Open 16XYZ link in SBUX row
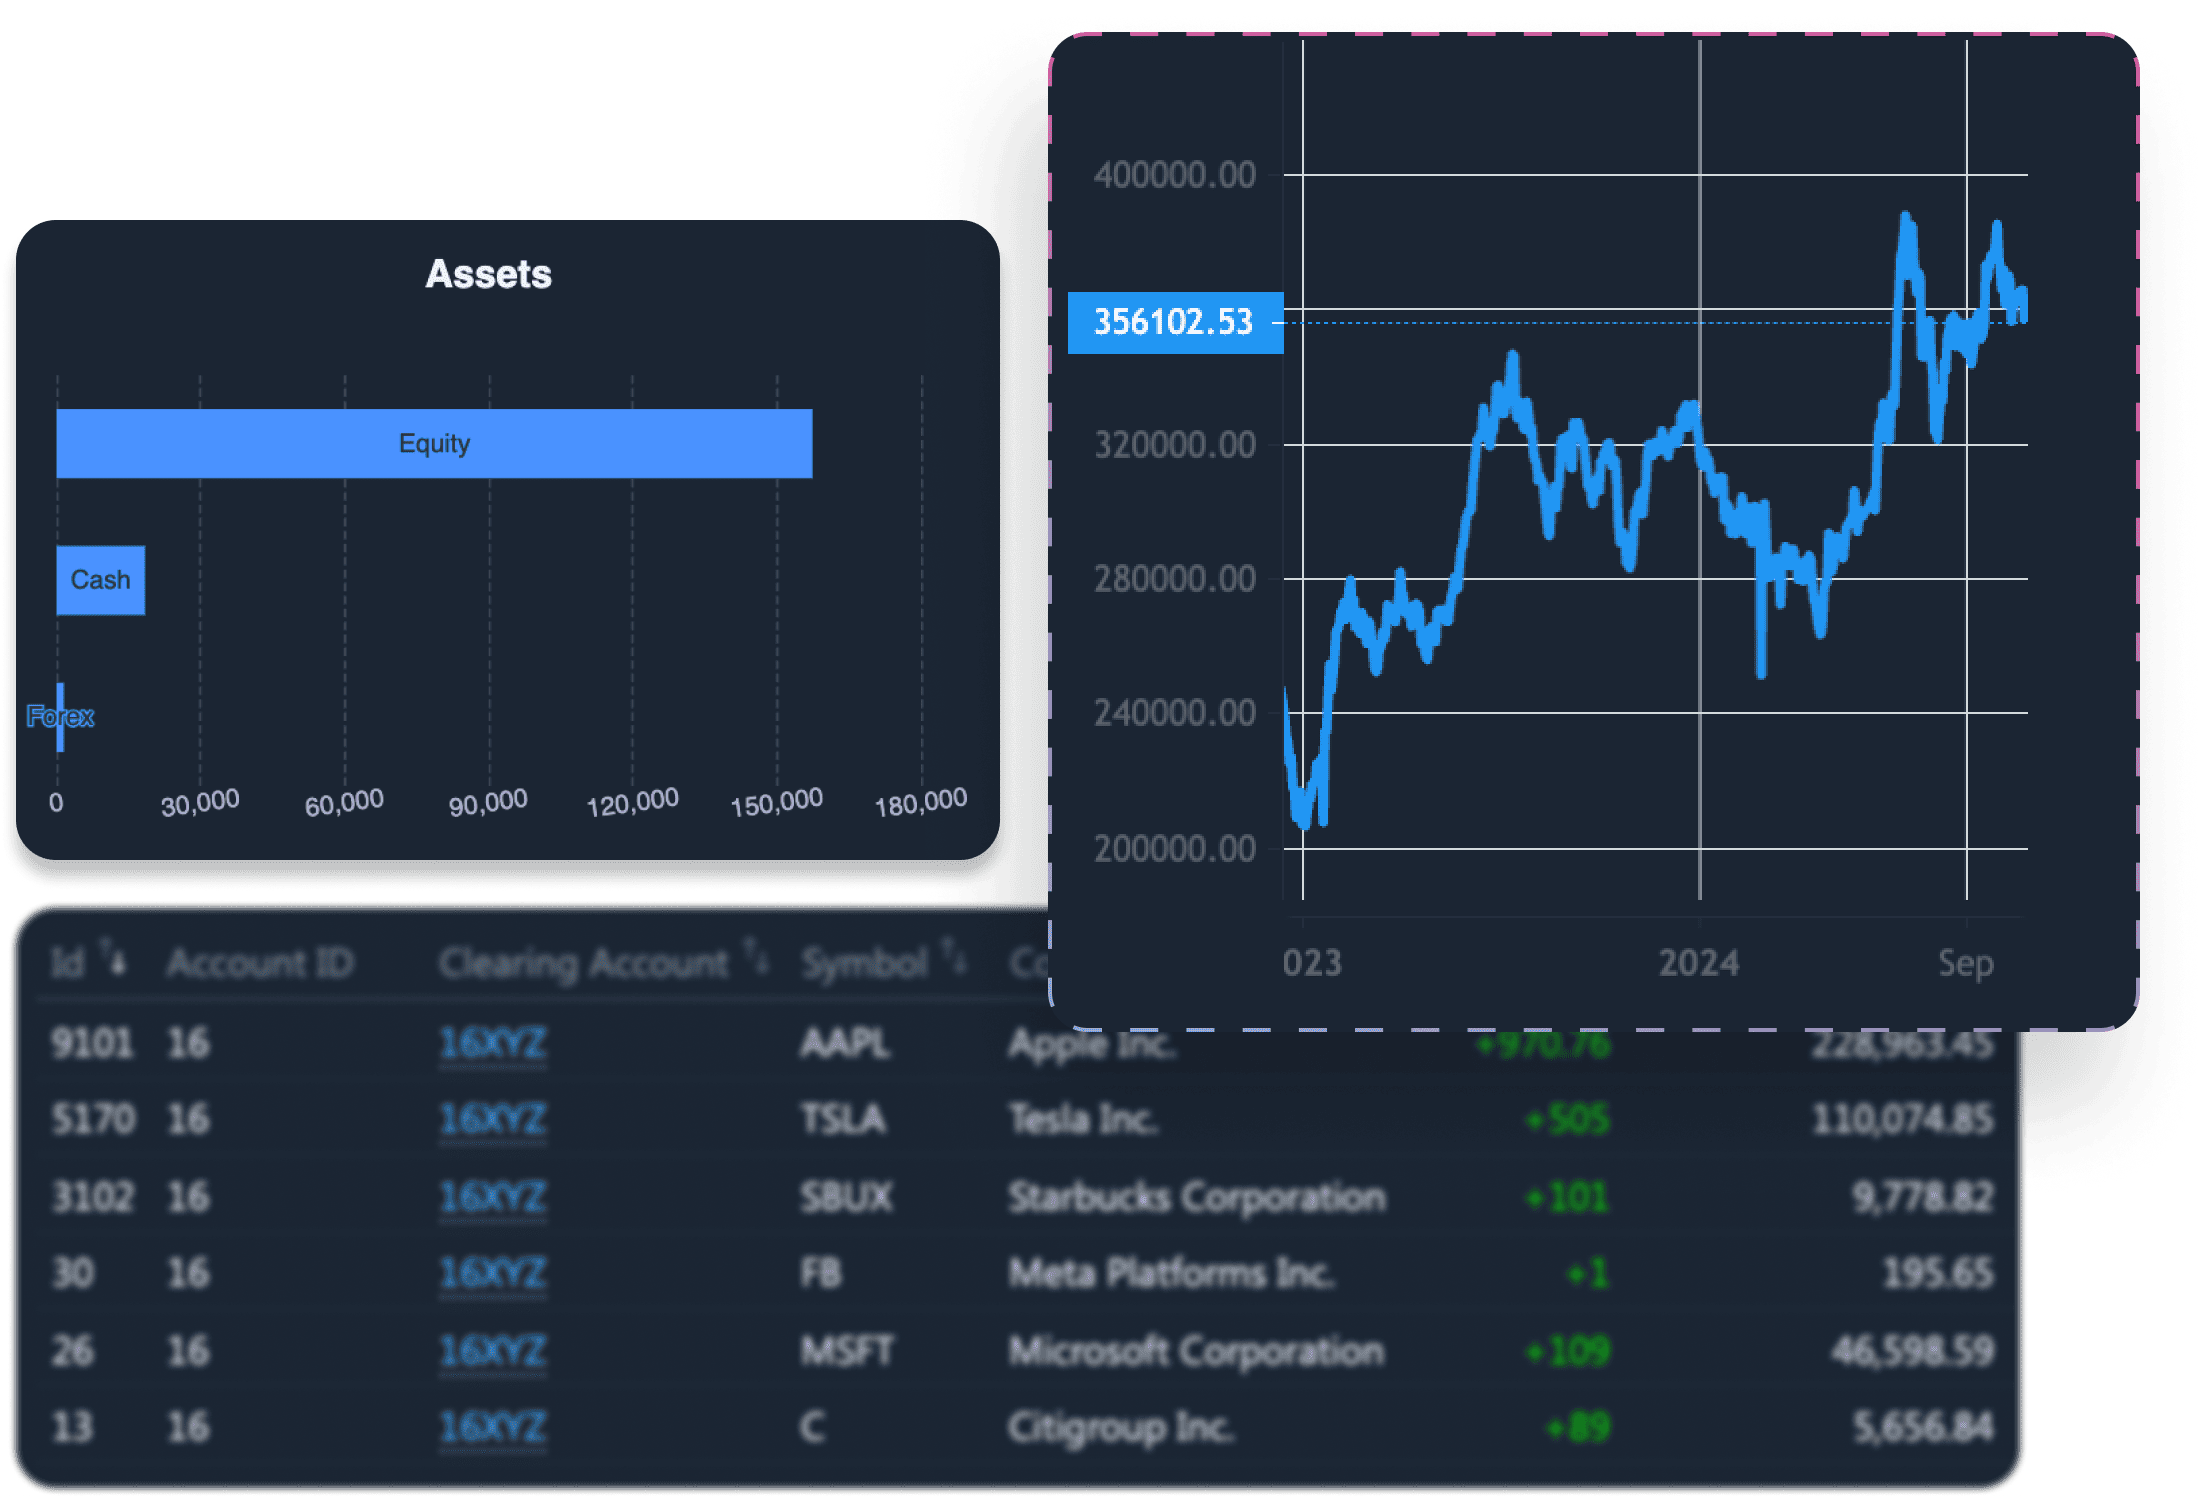Image resolution: width=2211 pixels, height=1496 pixels. click(x=493, y=1197)
